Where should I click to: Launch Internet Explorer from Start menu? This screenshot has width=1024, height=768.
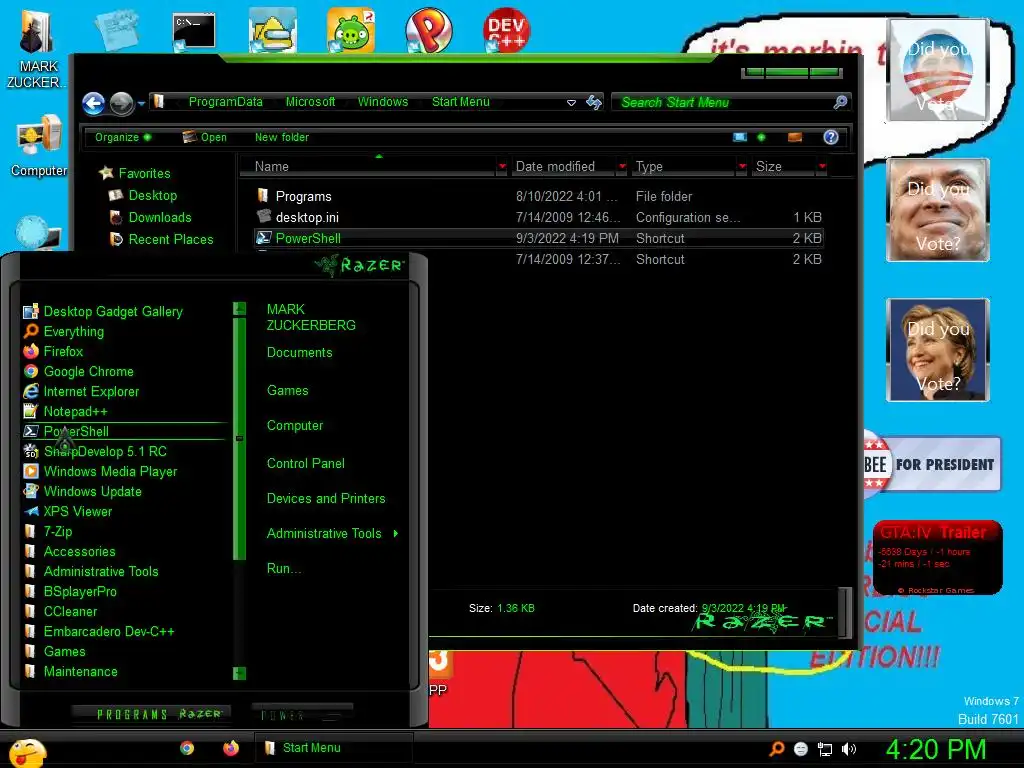(91, 392)
